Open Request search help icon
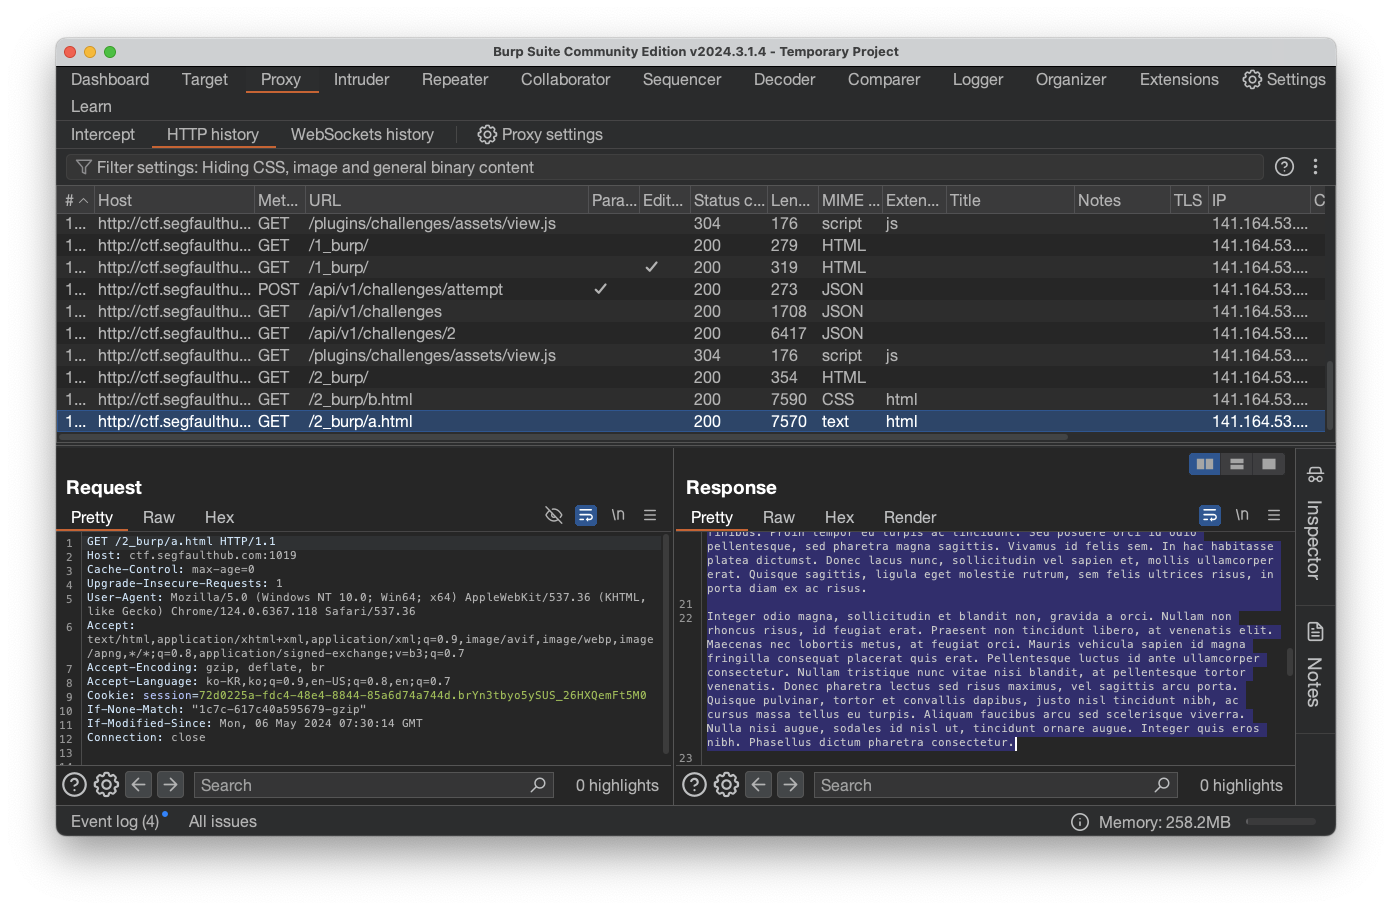Screen dimensions: 1392x910 pos(74,785)
